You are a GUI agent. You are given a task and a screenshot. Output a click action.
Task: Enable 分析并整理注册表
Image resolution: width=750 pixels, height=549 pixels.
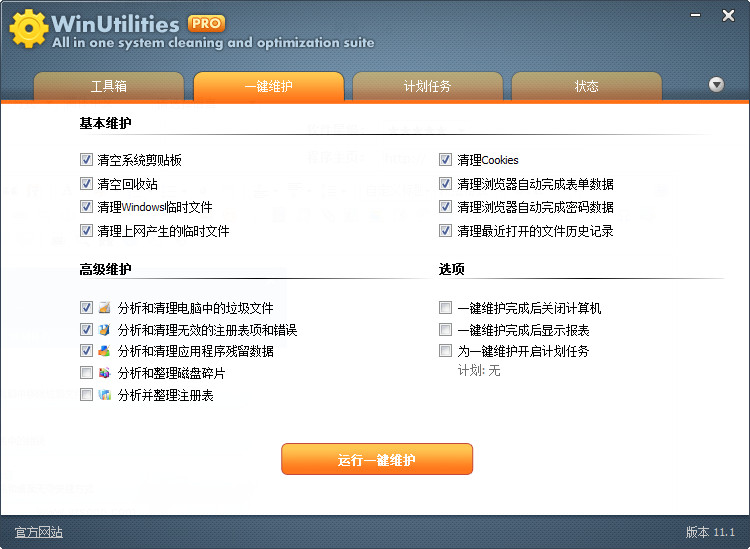(x=86, y=395)
